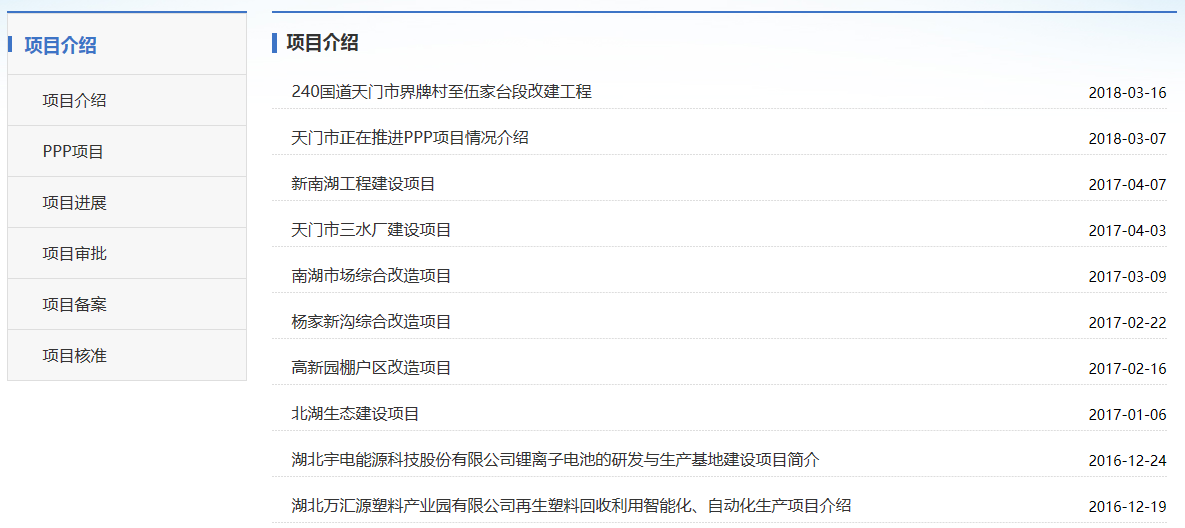Screen dimensions: 1185x528
Task: Open 湖北万汇源塑料产业园 project introduction link
Action: pos(571,506)
